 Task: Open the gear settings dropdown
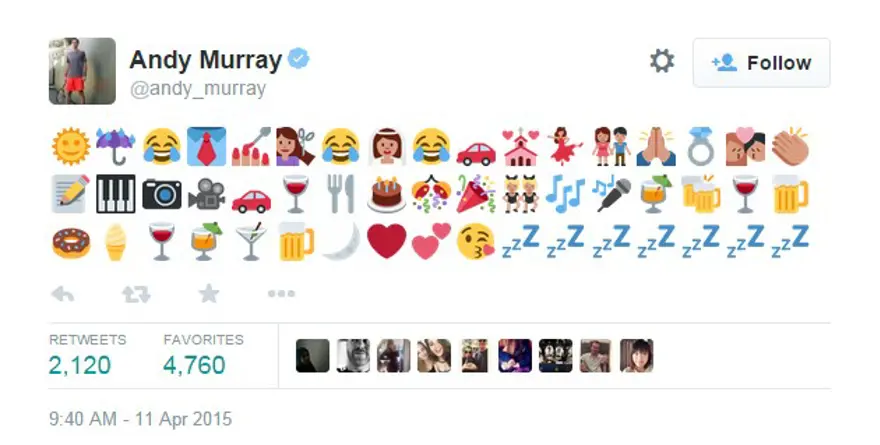click(x=662, y=61)
